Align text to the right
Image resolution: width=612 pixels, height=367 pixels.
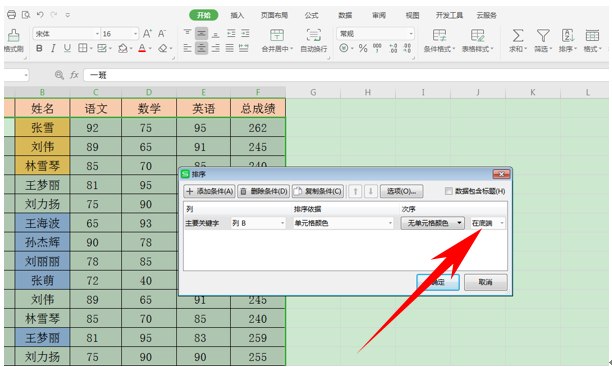(215, 48)
